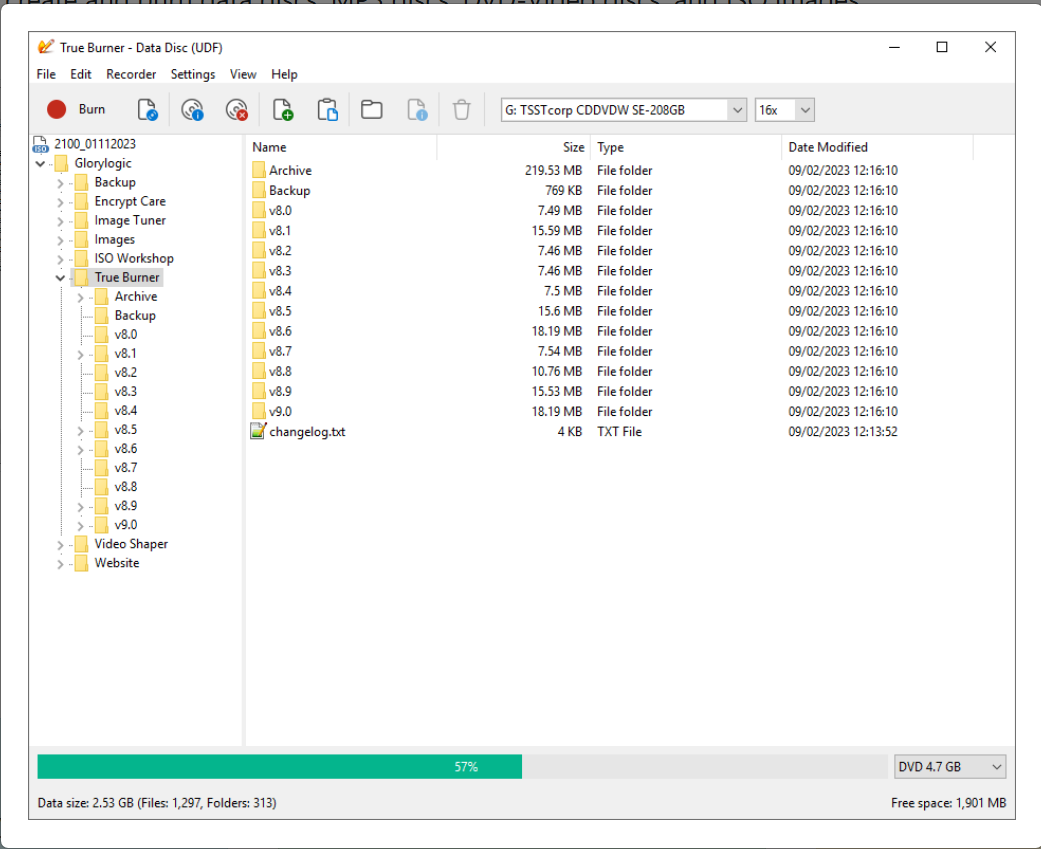Click the green 57% disc usage bar
Screen dimensions: 1041x849
click(280, 767)
